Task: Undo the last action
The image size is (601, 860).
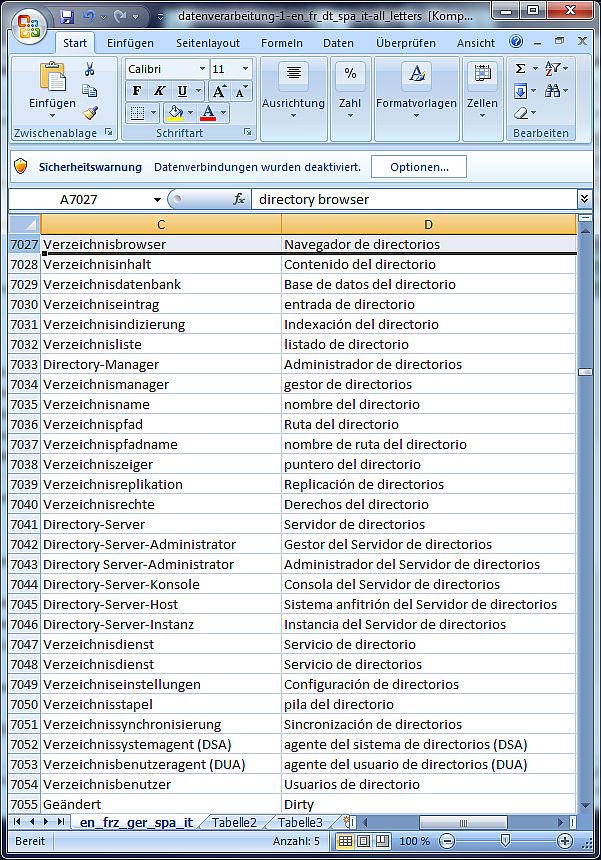Action: tap(89, 16)
